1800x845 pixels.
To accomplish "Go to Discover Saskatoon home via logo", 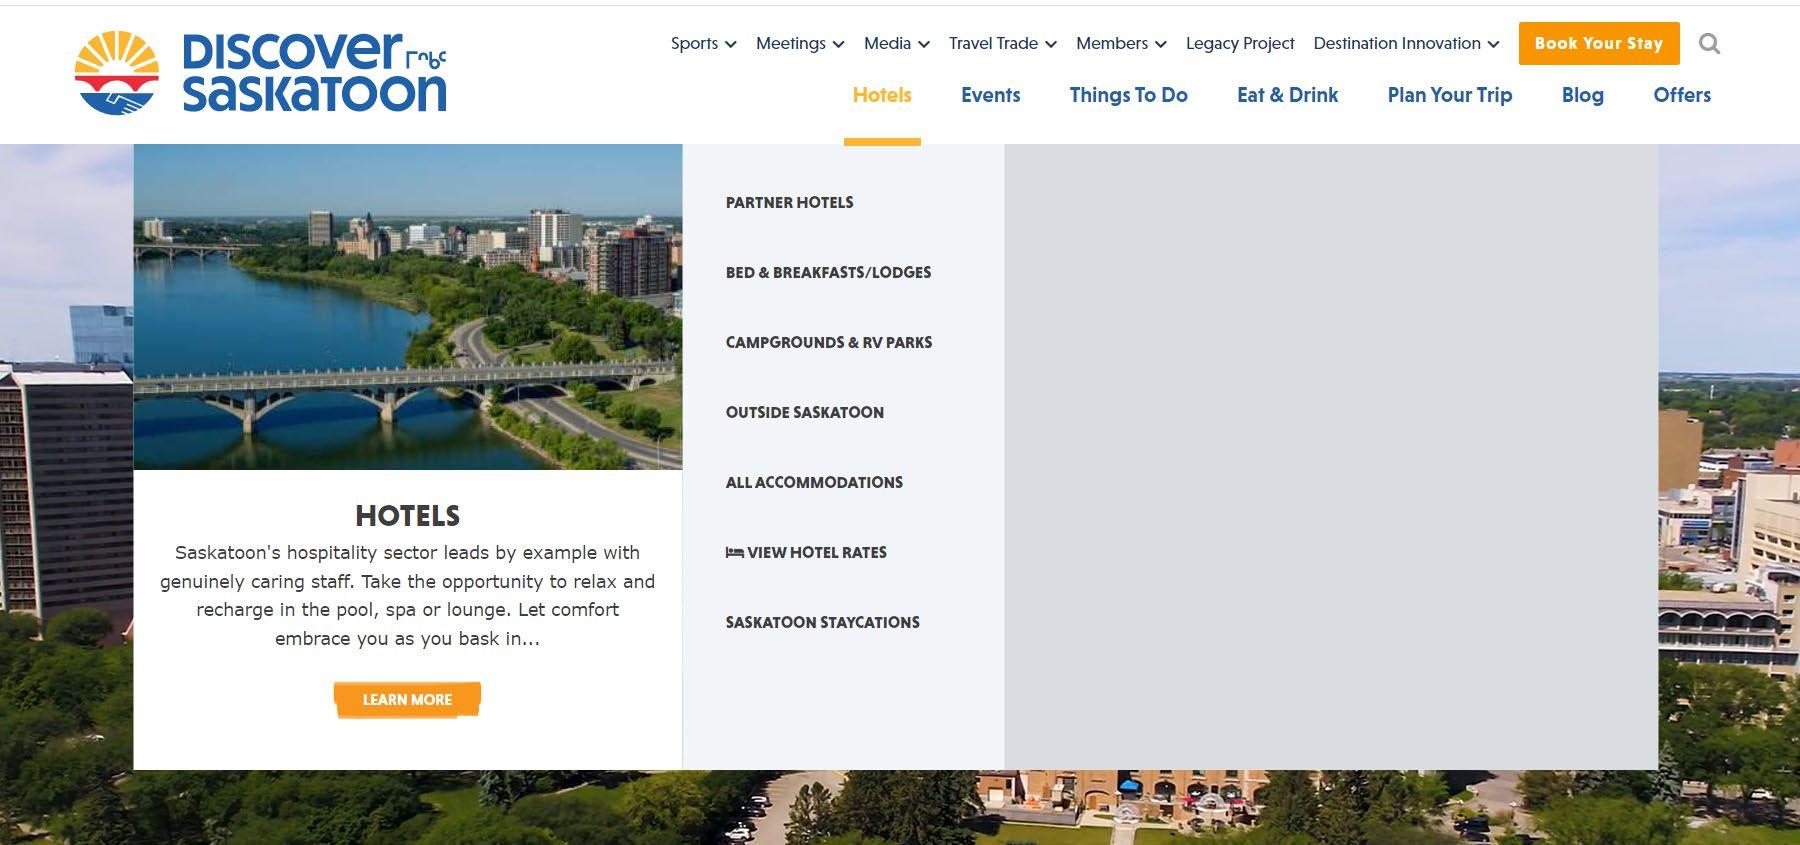I will click(261, 73).
